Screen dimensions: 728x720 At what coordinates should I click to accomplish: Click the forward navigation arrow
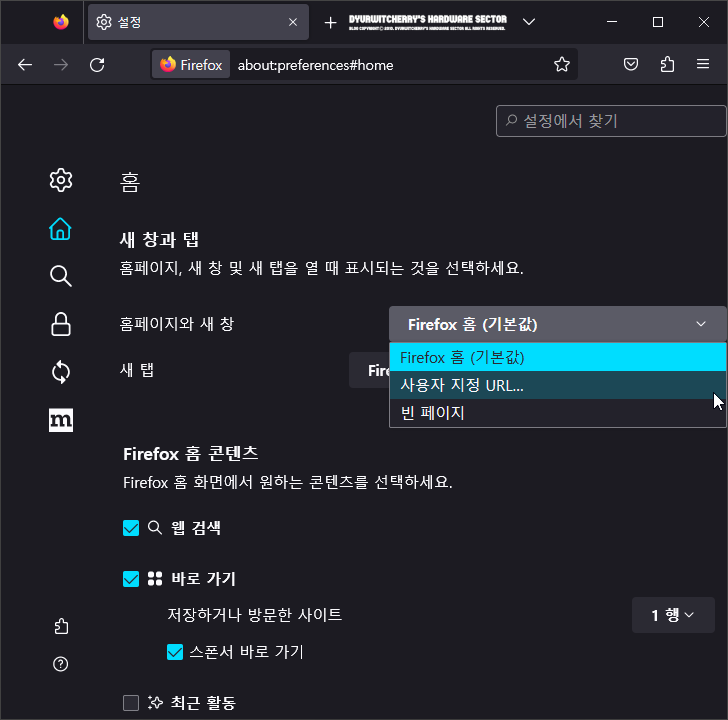61,65
